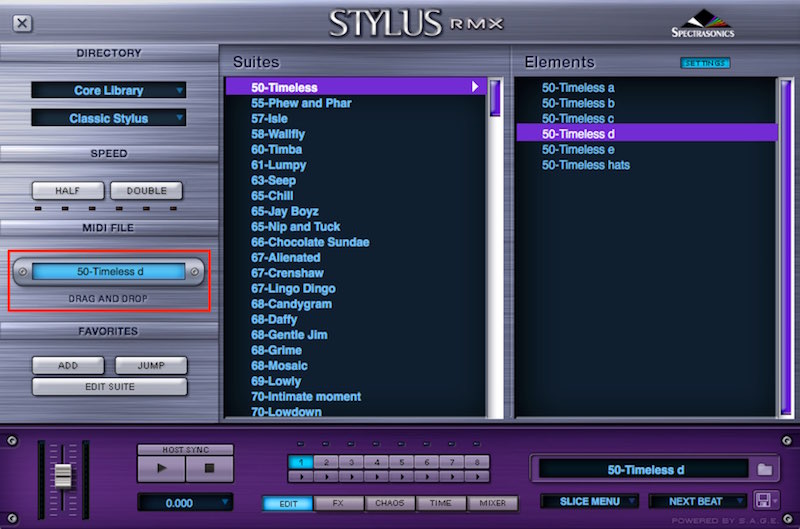Click the Elements SETTINGS button
800x529 pixels.
[x=705, y=63]
